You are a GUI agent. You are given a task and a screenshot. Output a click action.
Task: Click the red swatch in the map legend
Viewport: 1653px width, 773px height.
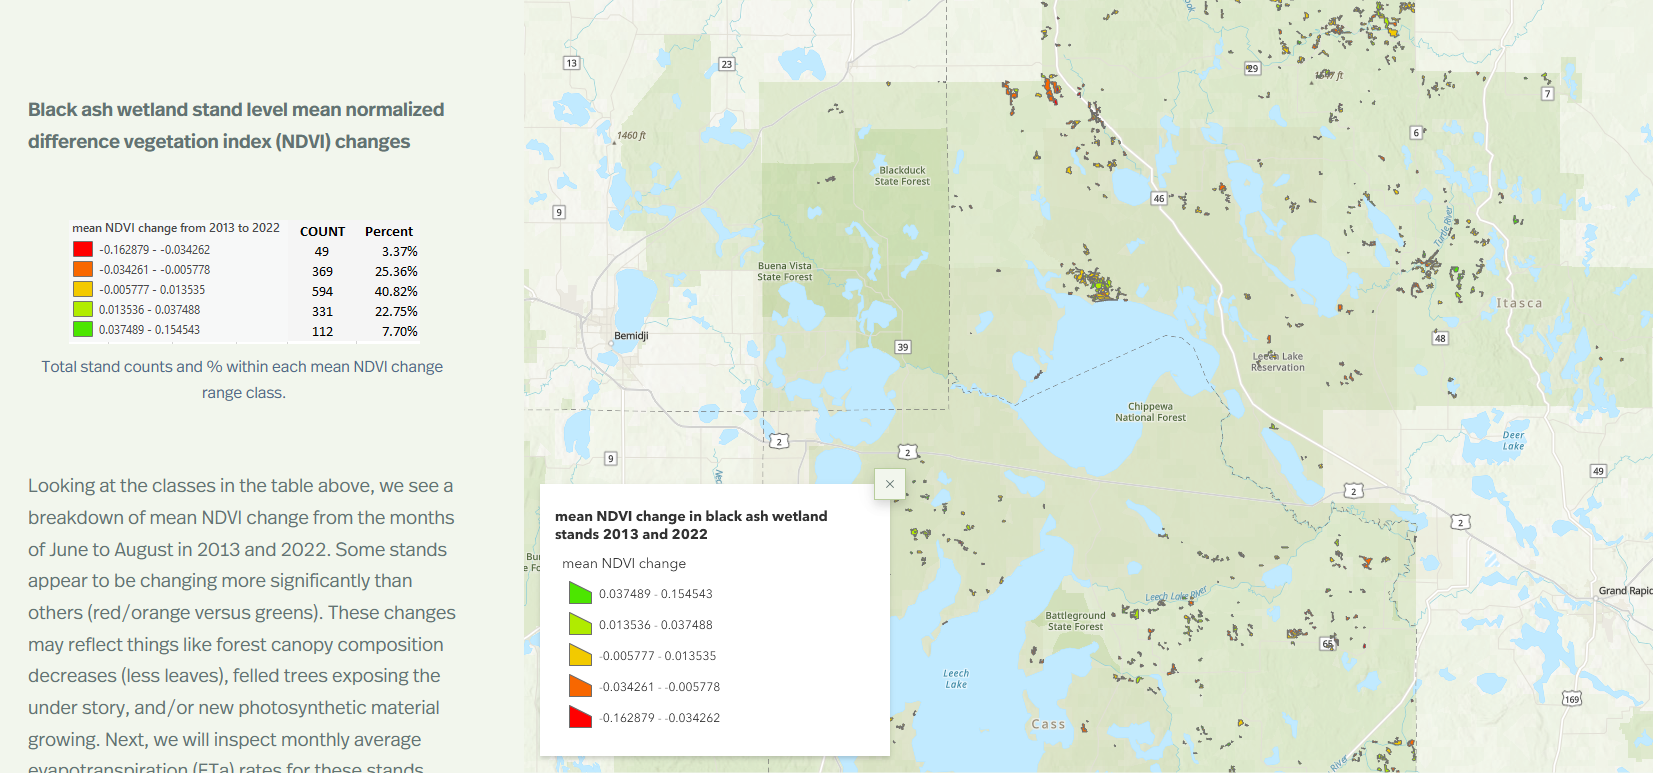point(580,717)
